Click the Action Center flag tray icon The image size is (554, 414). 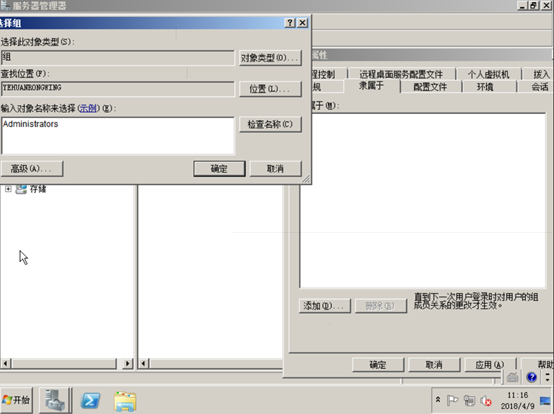tap(452, 401)
